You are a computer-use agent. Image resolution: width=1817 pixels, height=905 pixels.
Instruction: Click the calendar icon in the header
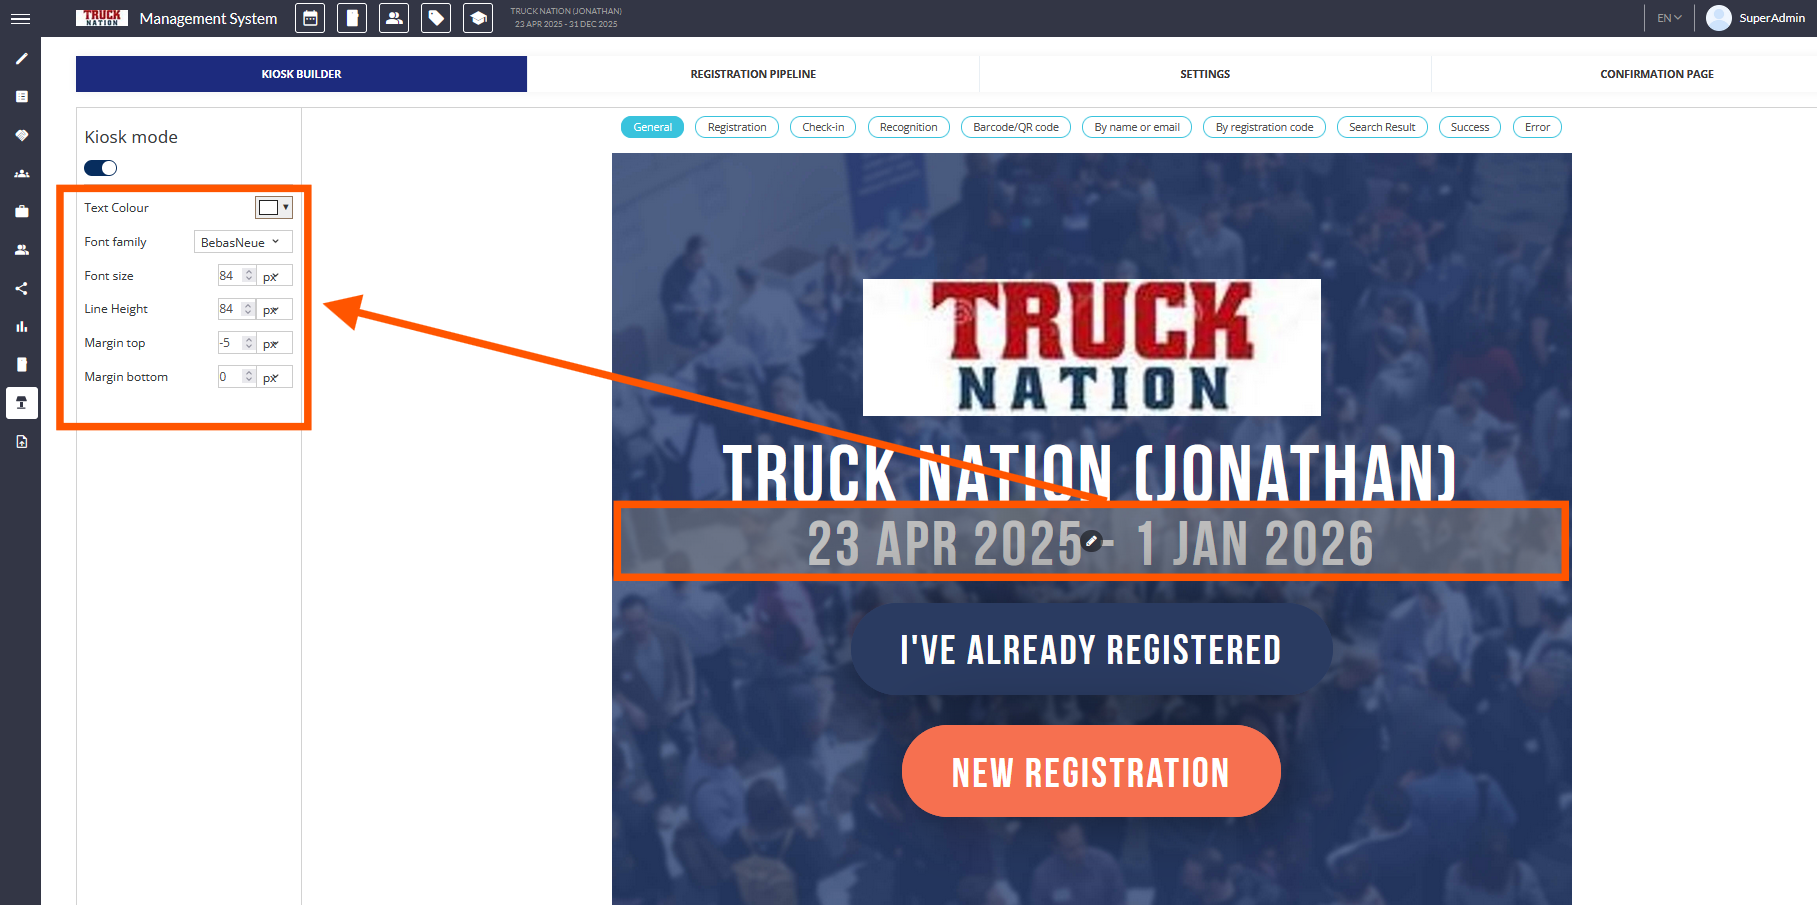point(310,18)
